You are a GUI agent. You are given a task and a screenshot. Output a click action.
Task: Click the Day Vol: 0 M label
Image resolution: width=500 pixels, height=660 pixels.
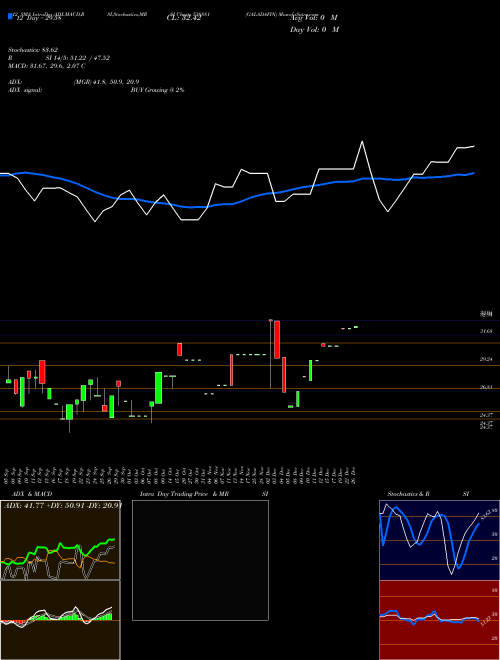(314, 29)
